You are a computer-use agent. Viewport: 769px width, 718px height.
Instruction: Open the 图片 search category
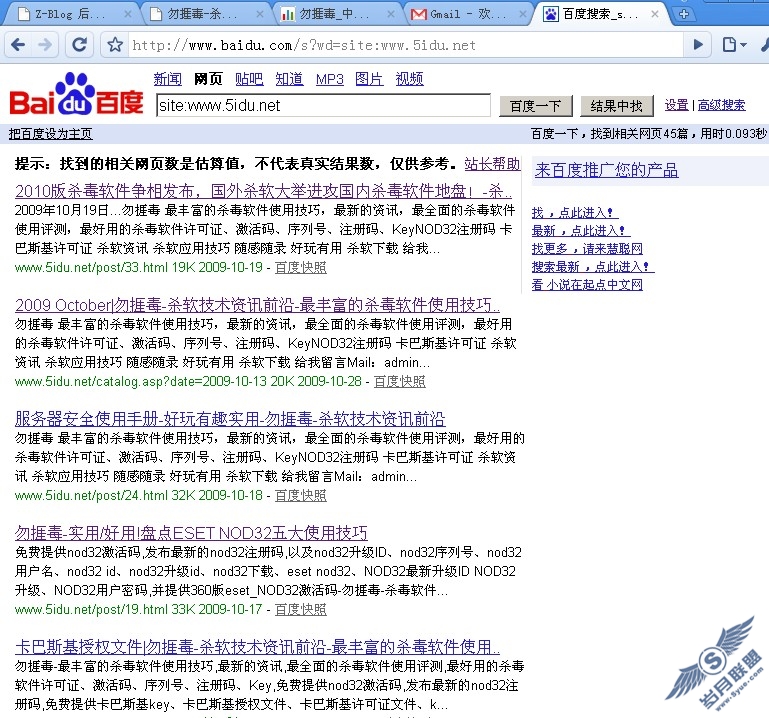click(x=369, y=79)
